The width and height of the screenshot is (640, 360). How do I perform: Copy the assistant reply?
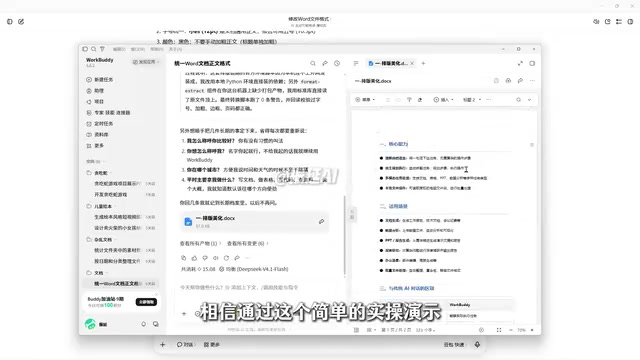(x=184, y=258)
